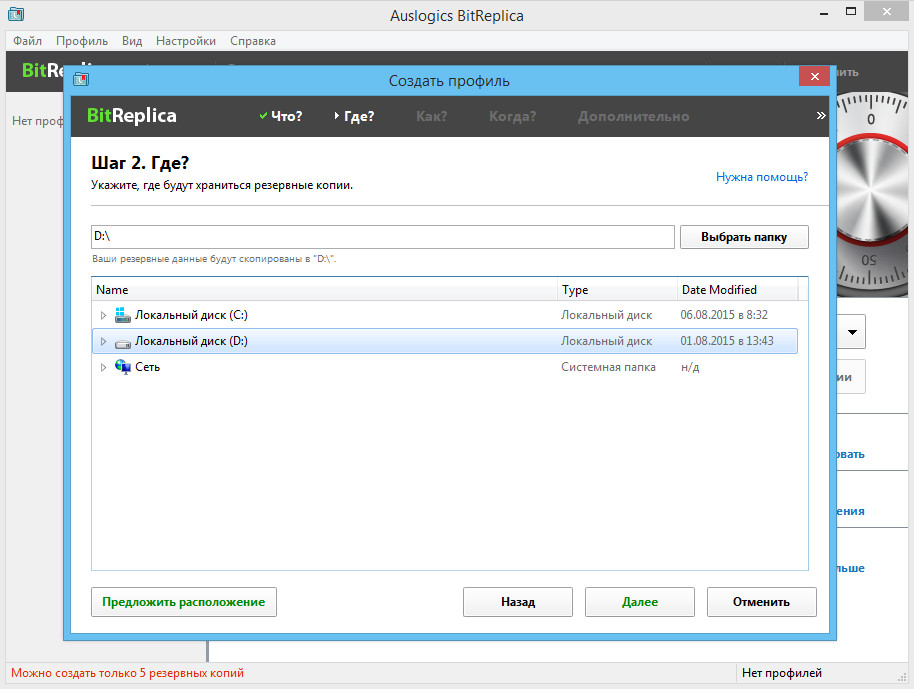The image size is (914, 689).
Task: Expand the Сеть node
Action: pyautogui.click(x=103, y=367)
